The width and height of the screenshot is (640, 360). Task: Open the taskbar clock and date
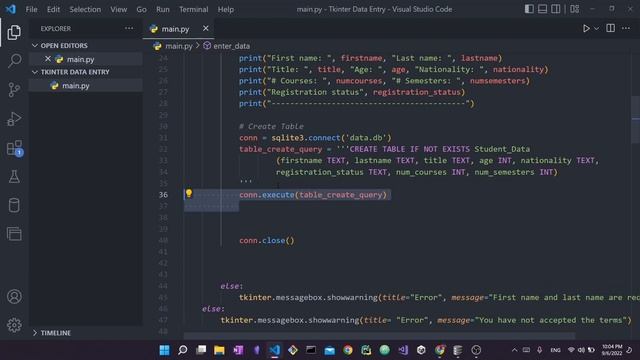611,350
